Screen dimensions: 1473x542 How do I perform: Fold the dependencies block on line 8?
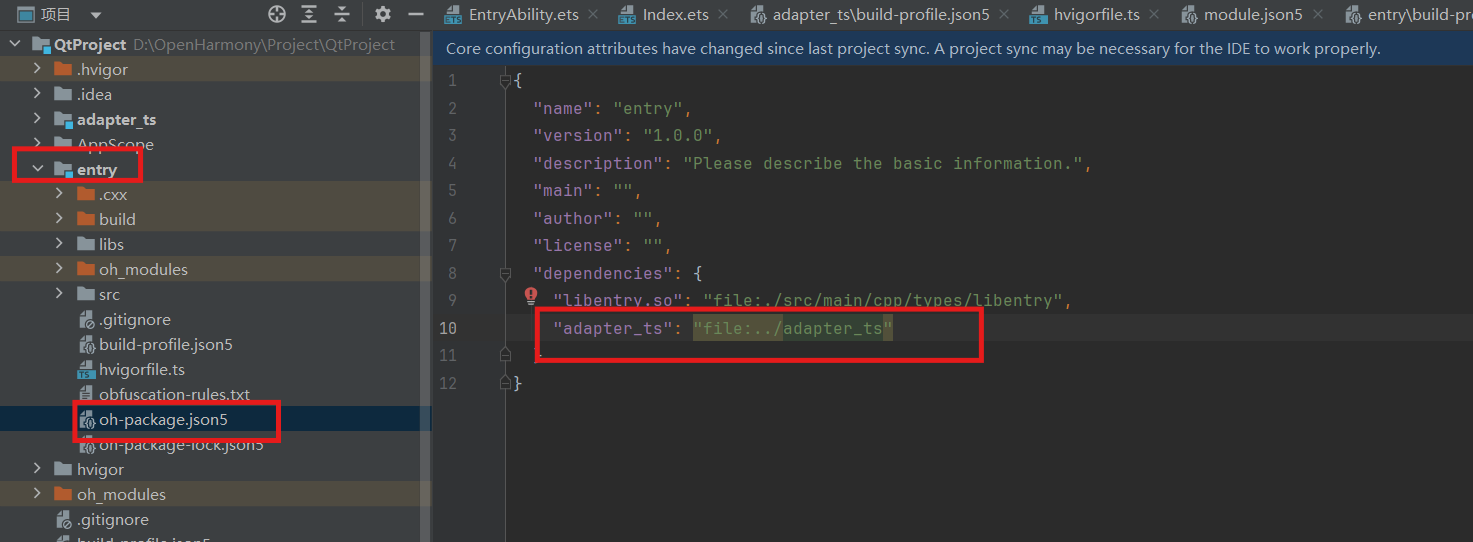coord(506,273)
